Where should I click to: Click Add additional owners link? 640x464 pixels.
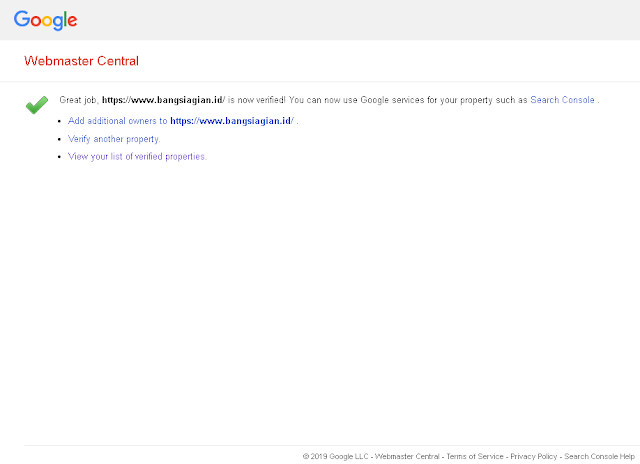181,121
